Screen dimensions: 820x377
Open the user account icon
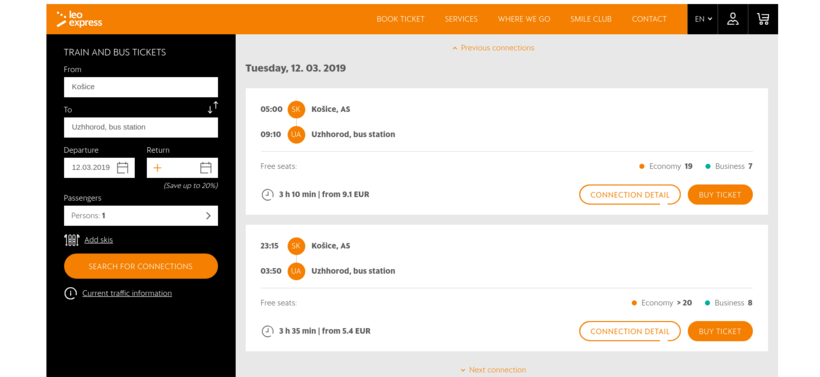(x=733, y=19)
